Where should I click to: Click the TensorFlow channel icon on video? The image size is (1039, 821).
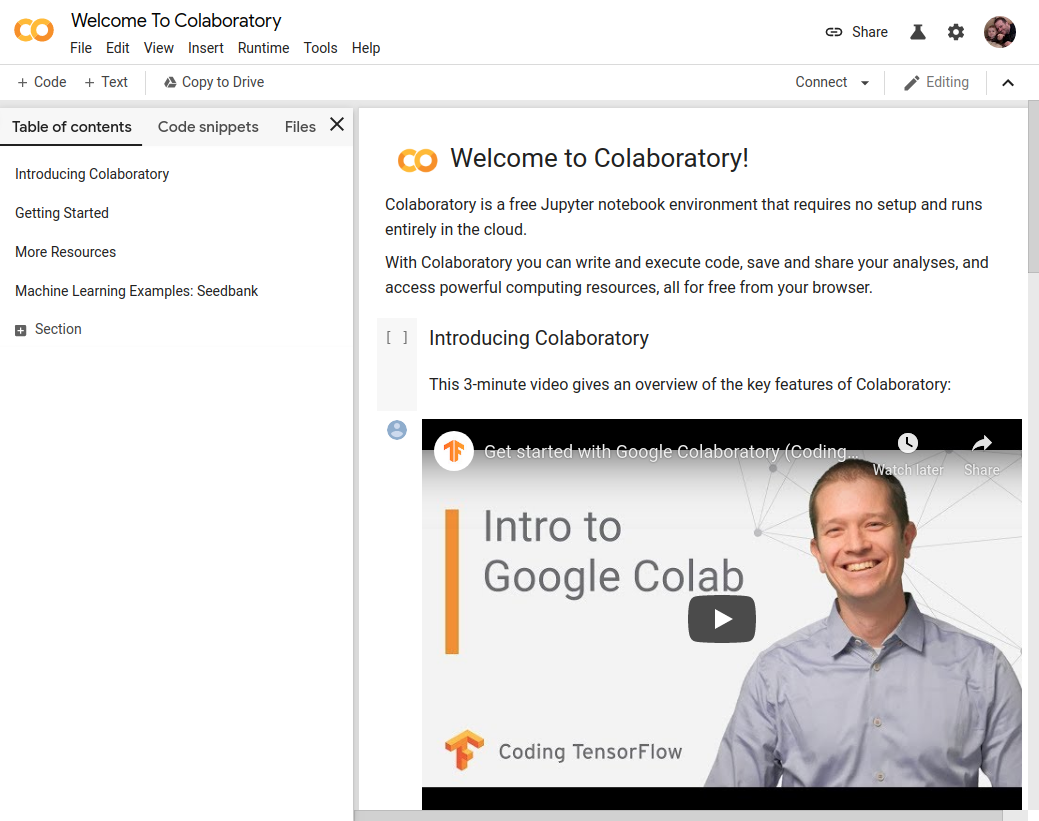(455, 451)
